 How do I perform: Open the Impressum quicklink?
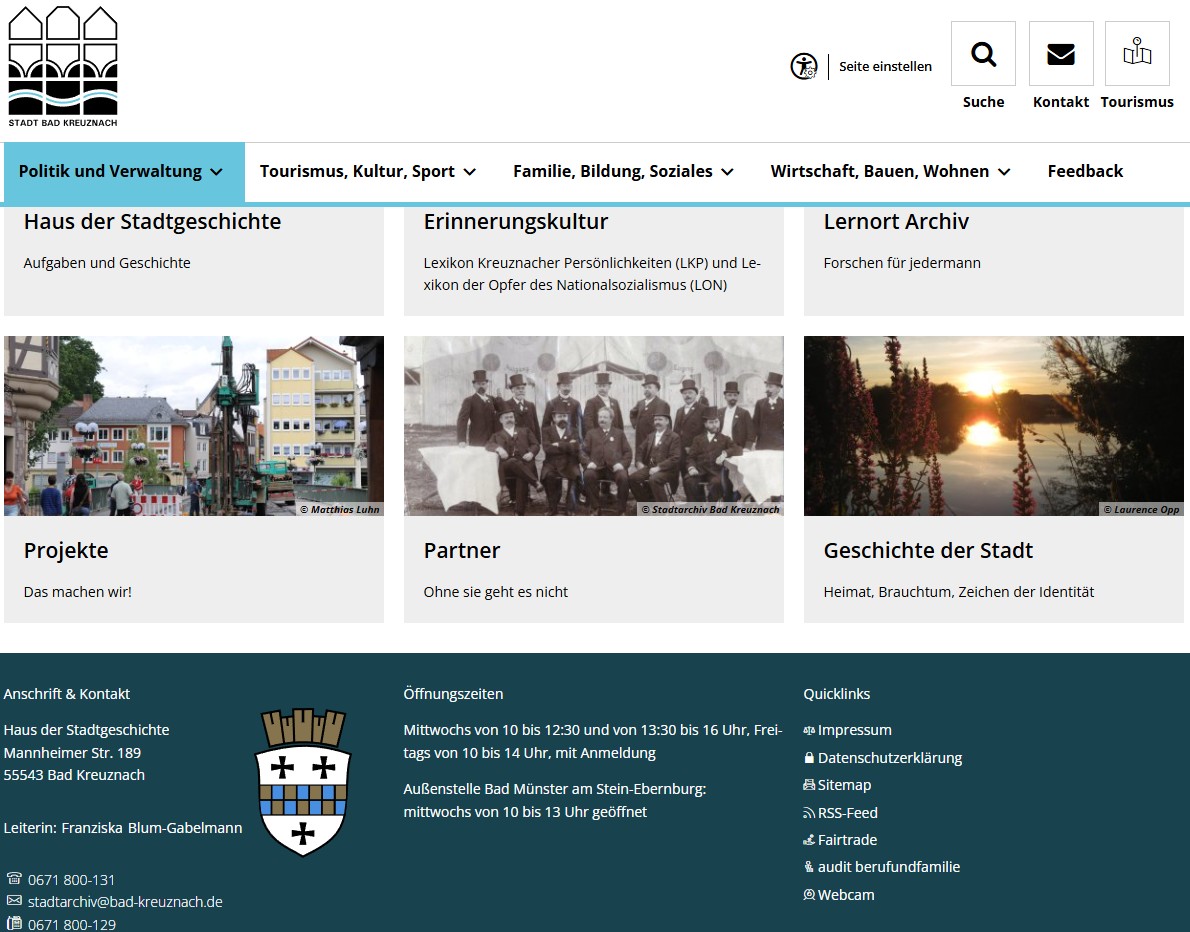pos(854,730)
